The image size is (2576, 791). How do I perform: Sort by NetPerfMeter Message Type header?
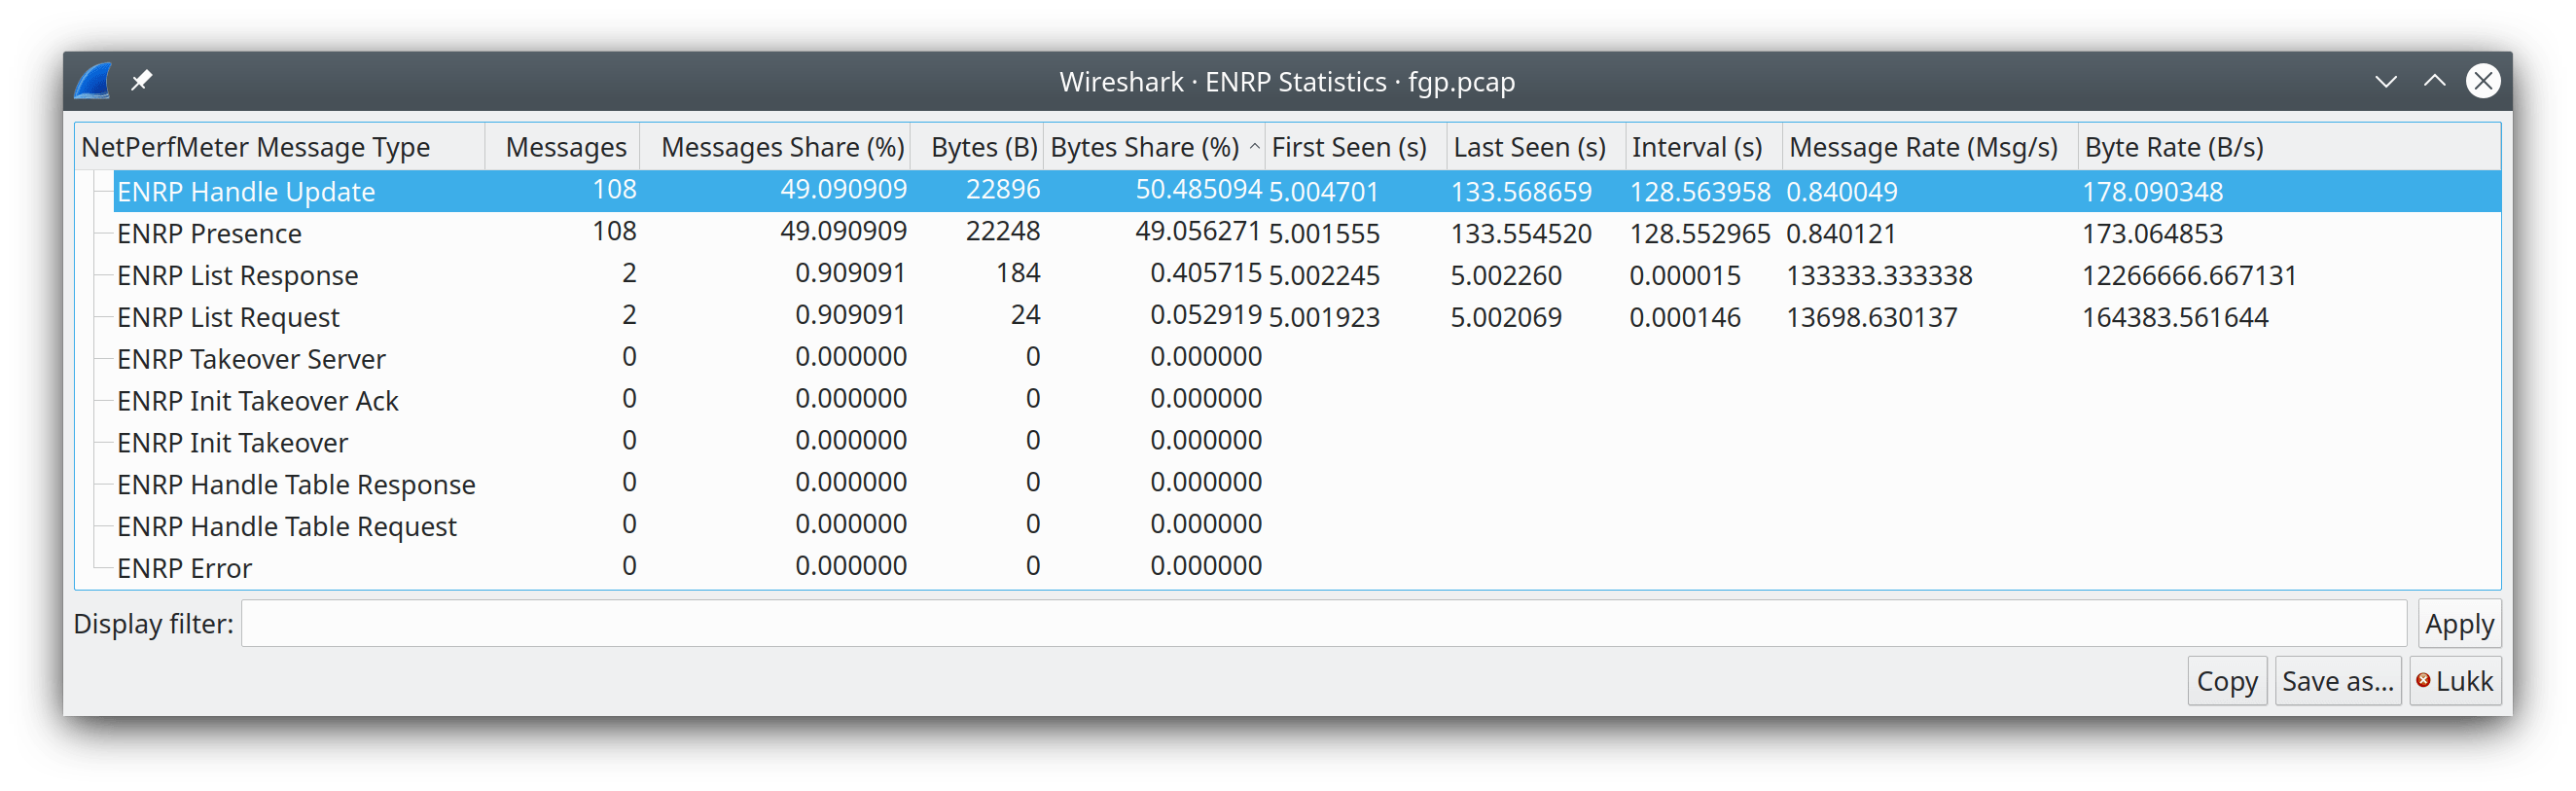256,147
